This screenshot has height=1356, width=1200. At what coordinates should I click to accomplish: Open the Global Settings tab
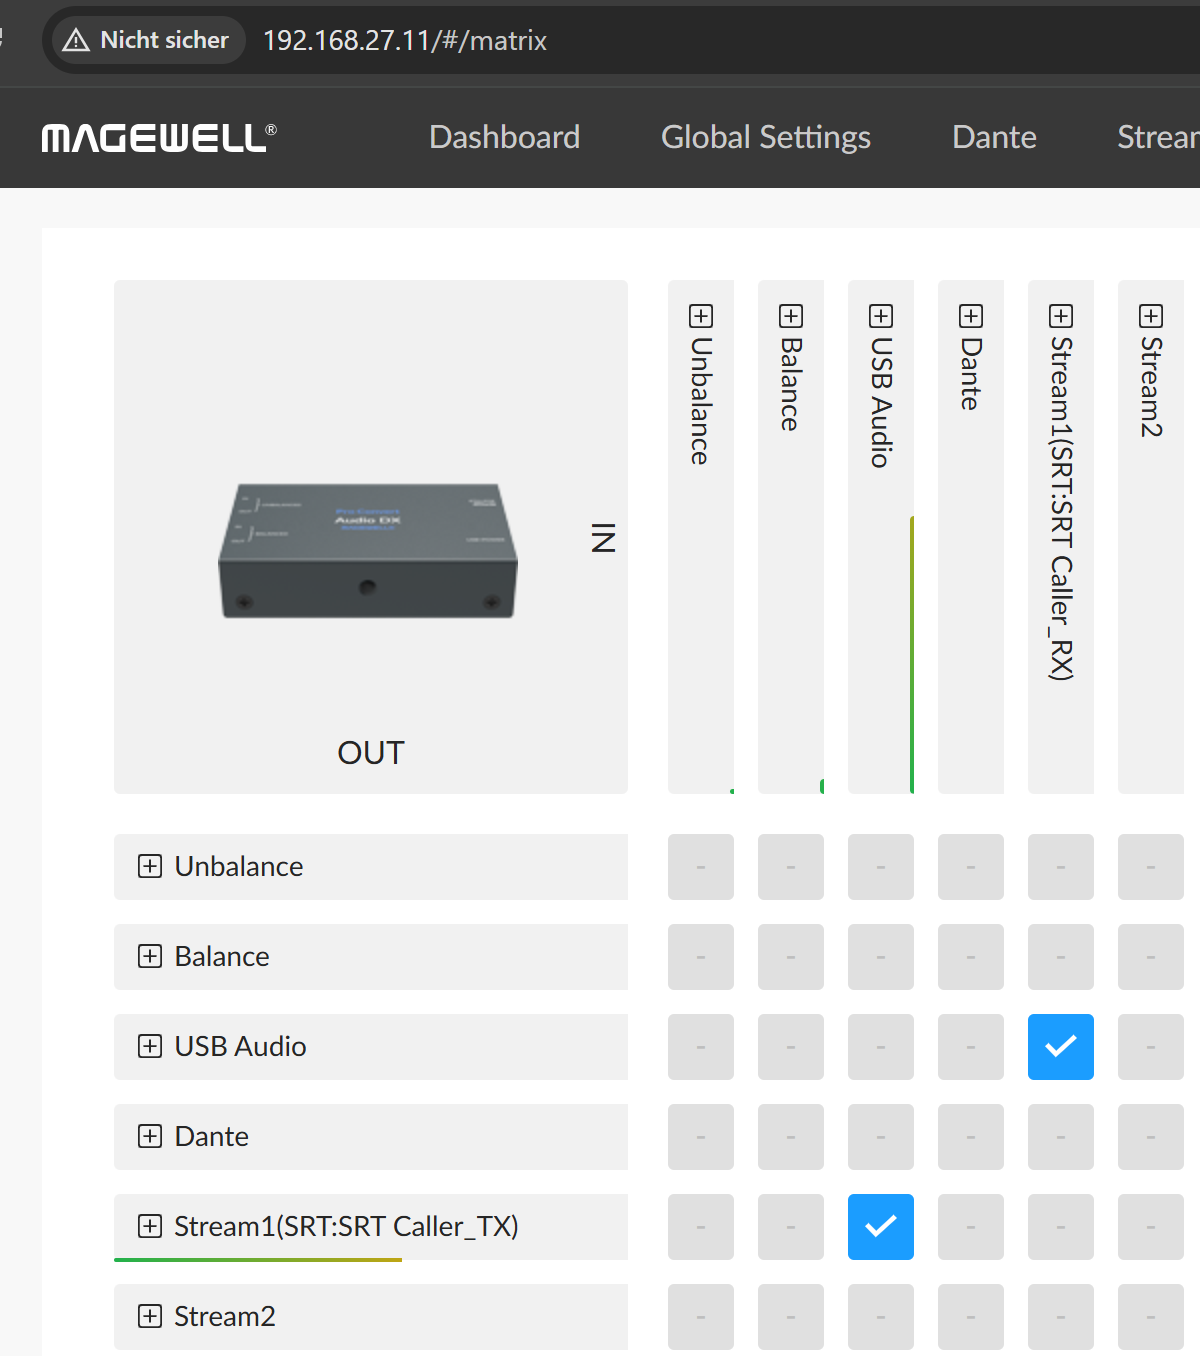tap(765, 137)
